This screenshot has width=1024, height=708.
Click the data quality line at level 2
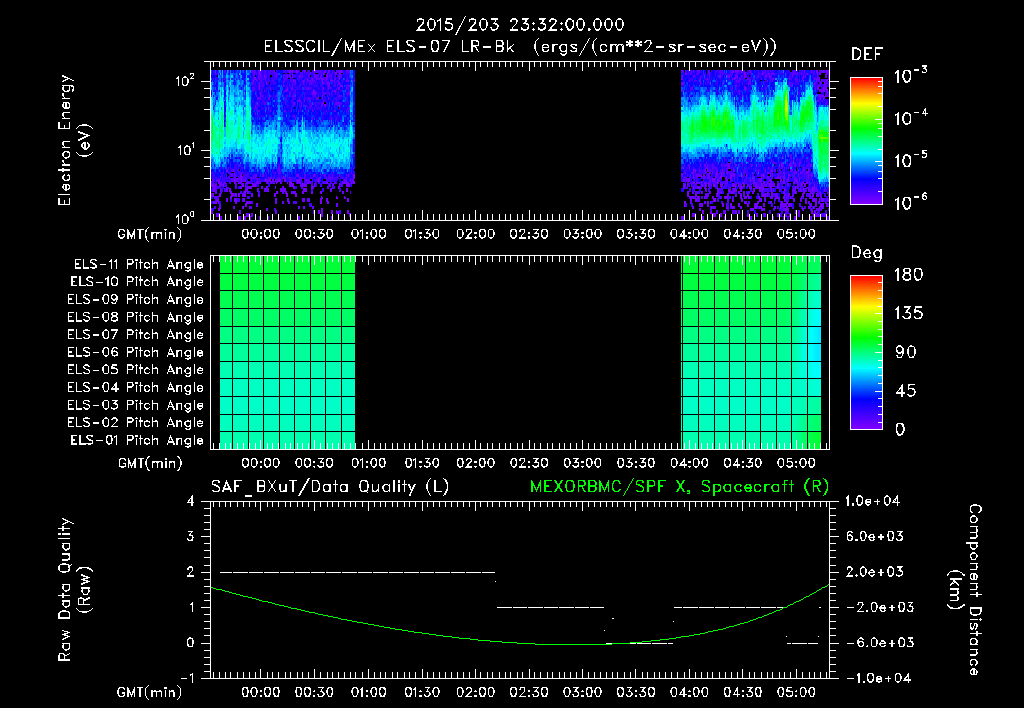pyautogui.click(x=358, y=572)
